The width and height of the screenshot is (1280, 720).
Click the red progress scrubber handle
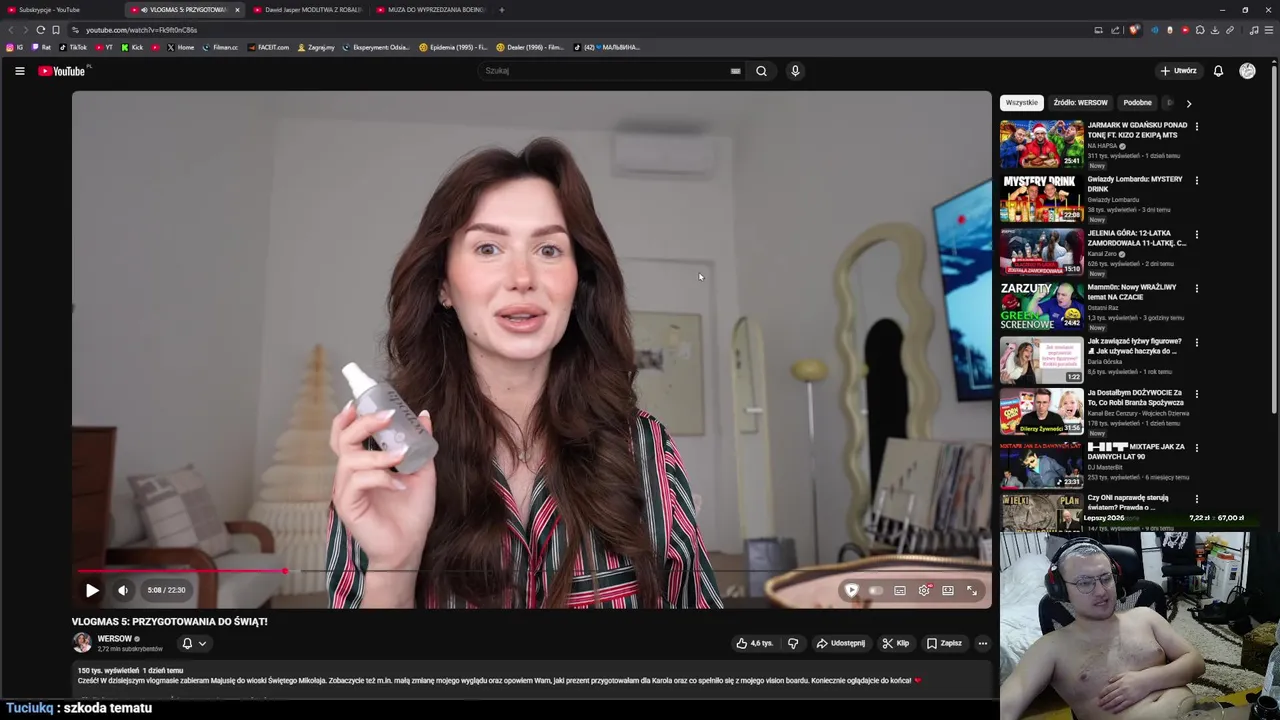point(285,571)
